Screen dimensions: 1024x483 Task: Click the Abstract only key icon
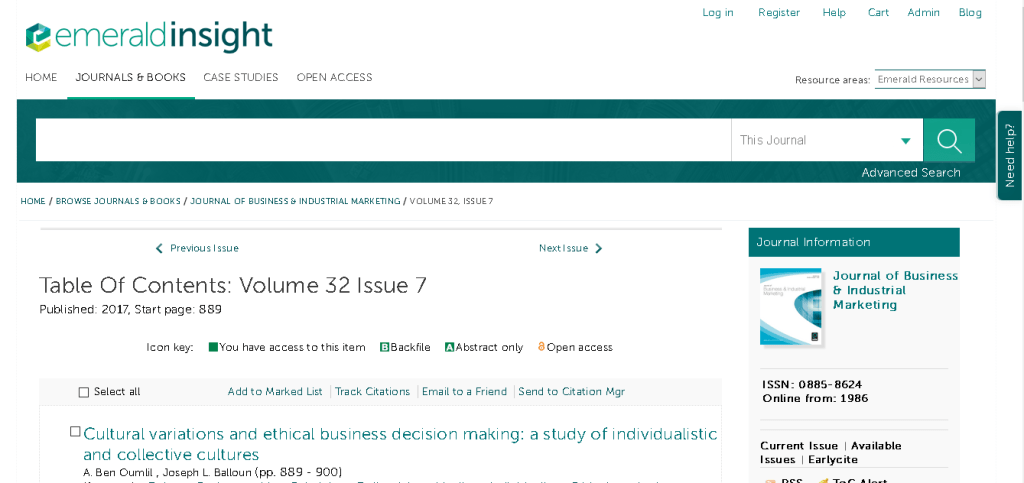[449, 348]
